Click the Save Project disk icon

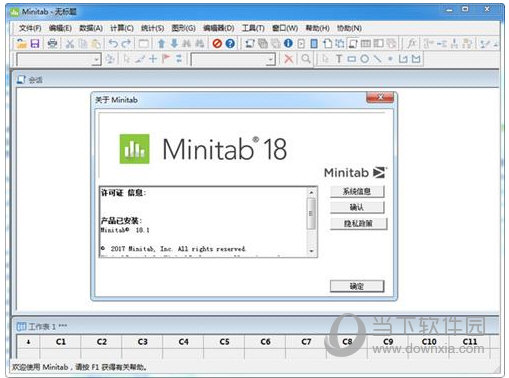click(35, 43)
